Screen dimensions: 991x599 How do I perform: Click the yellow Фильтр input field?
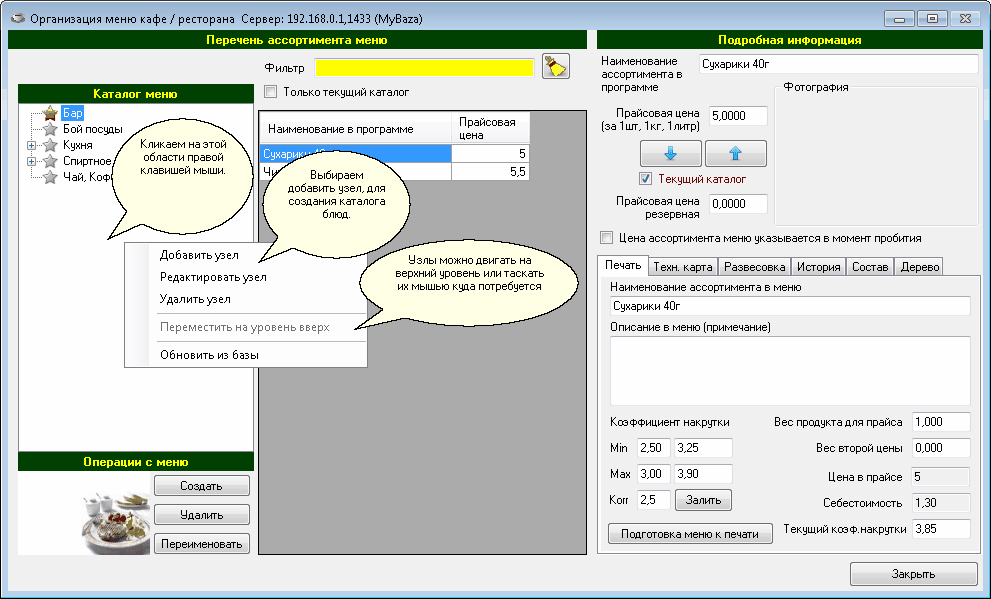pyautogui.click(x=424, y=67)
